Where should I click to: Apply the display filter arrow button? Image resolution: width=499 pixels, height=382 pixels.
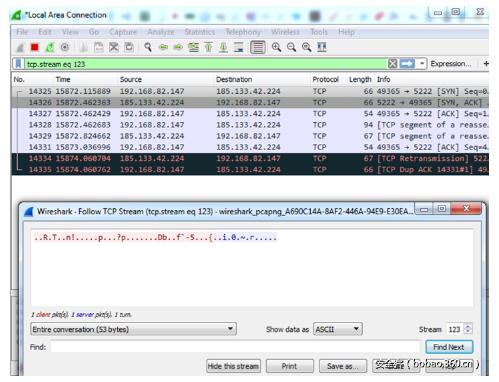(407, 63)
